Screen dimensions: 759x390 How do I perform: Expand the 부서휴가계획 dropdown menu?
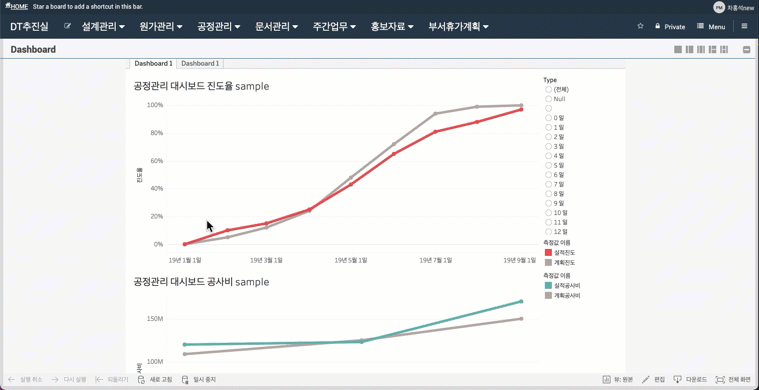tap(458, 27)
